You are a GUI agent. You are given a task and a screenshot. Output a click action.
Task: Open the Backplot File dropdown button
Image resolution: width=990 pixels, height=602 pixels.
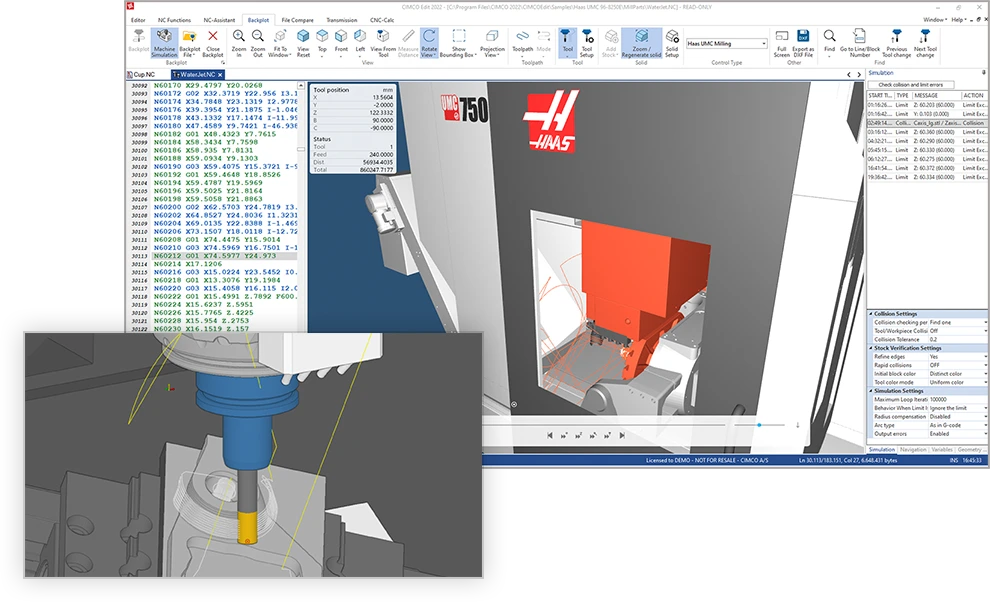[x=189, y=42]
